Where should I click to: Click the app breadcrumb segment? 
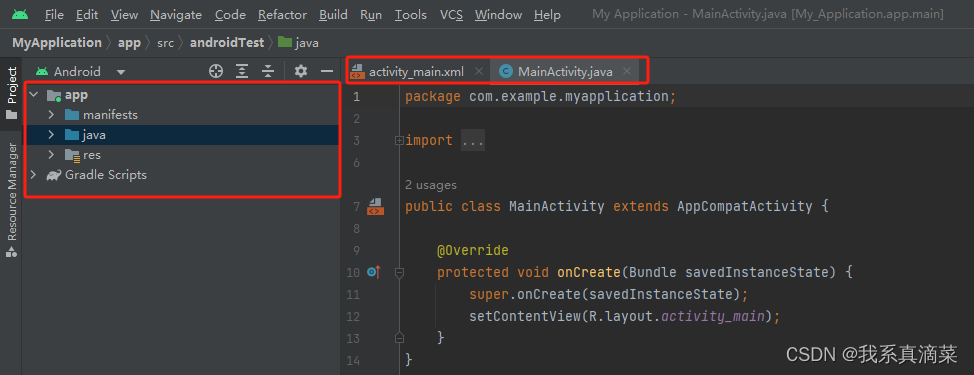129,43
